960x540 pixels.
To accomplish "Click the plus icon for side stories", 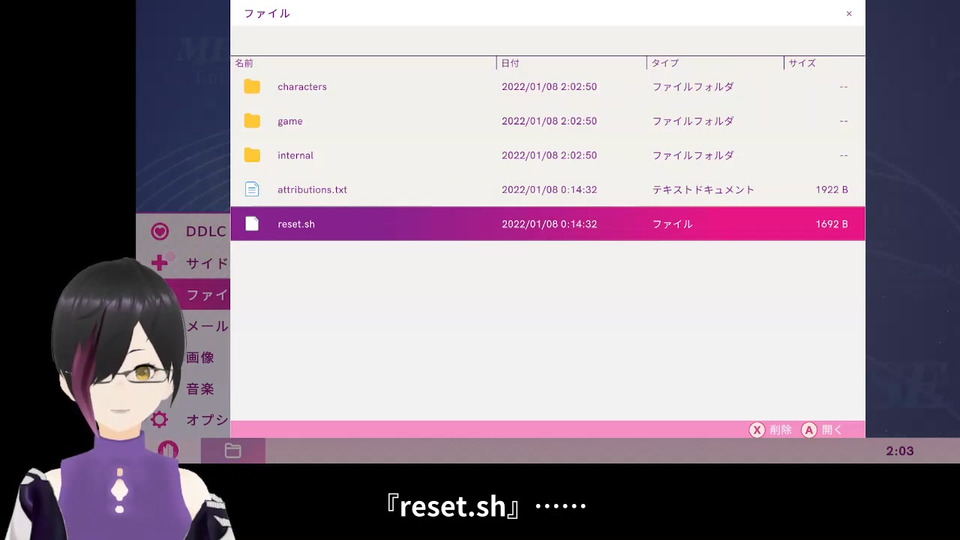I will tap(160, 263).
